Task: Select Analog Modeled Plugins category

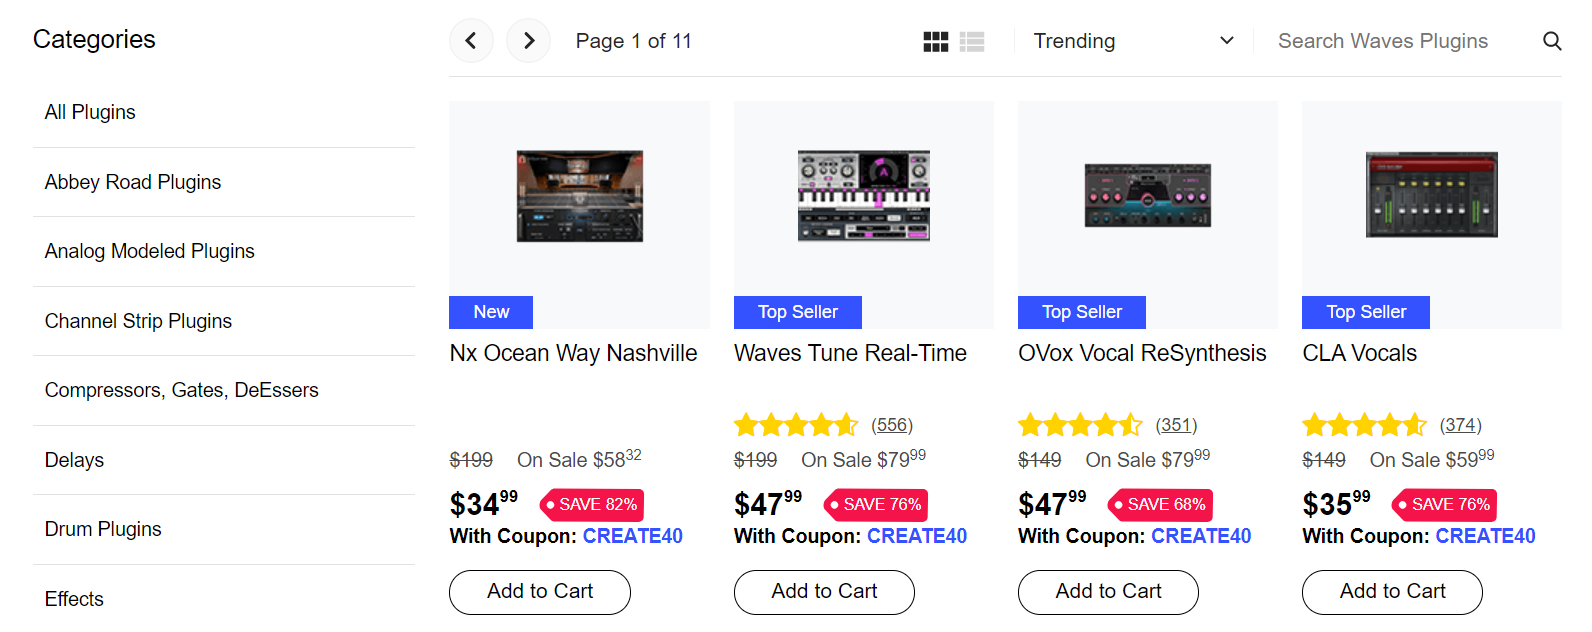Action: click(x=149, y=251)
